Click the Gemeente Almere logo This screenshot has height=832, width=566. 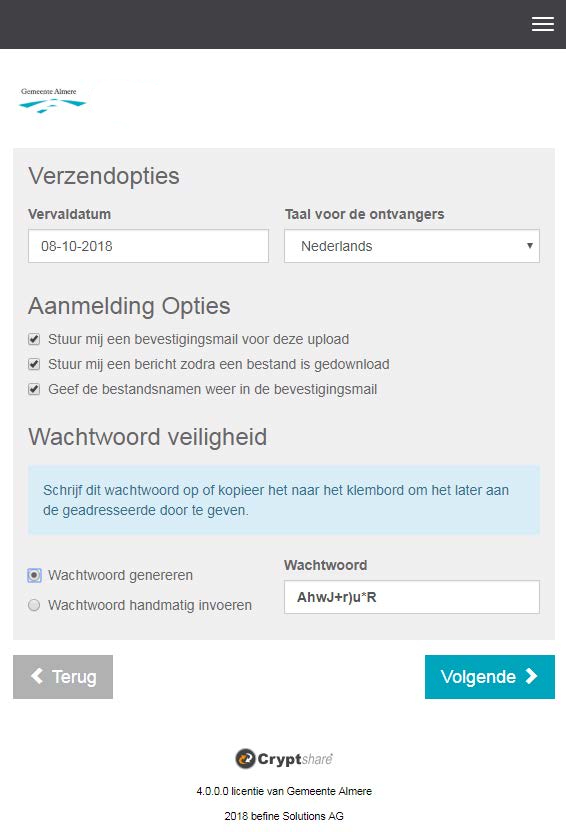coord(52,100)
